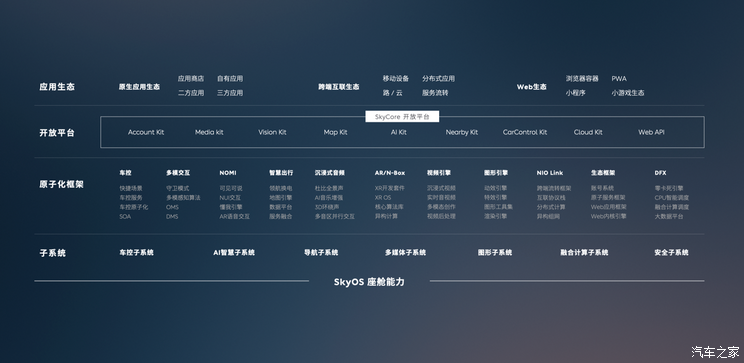The width and height of the screenshot is (744, 363).
Task: Select CarControl Kit entry
Action: coord(525,132)
